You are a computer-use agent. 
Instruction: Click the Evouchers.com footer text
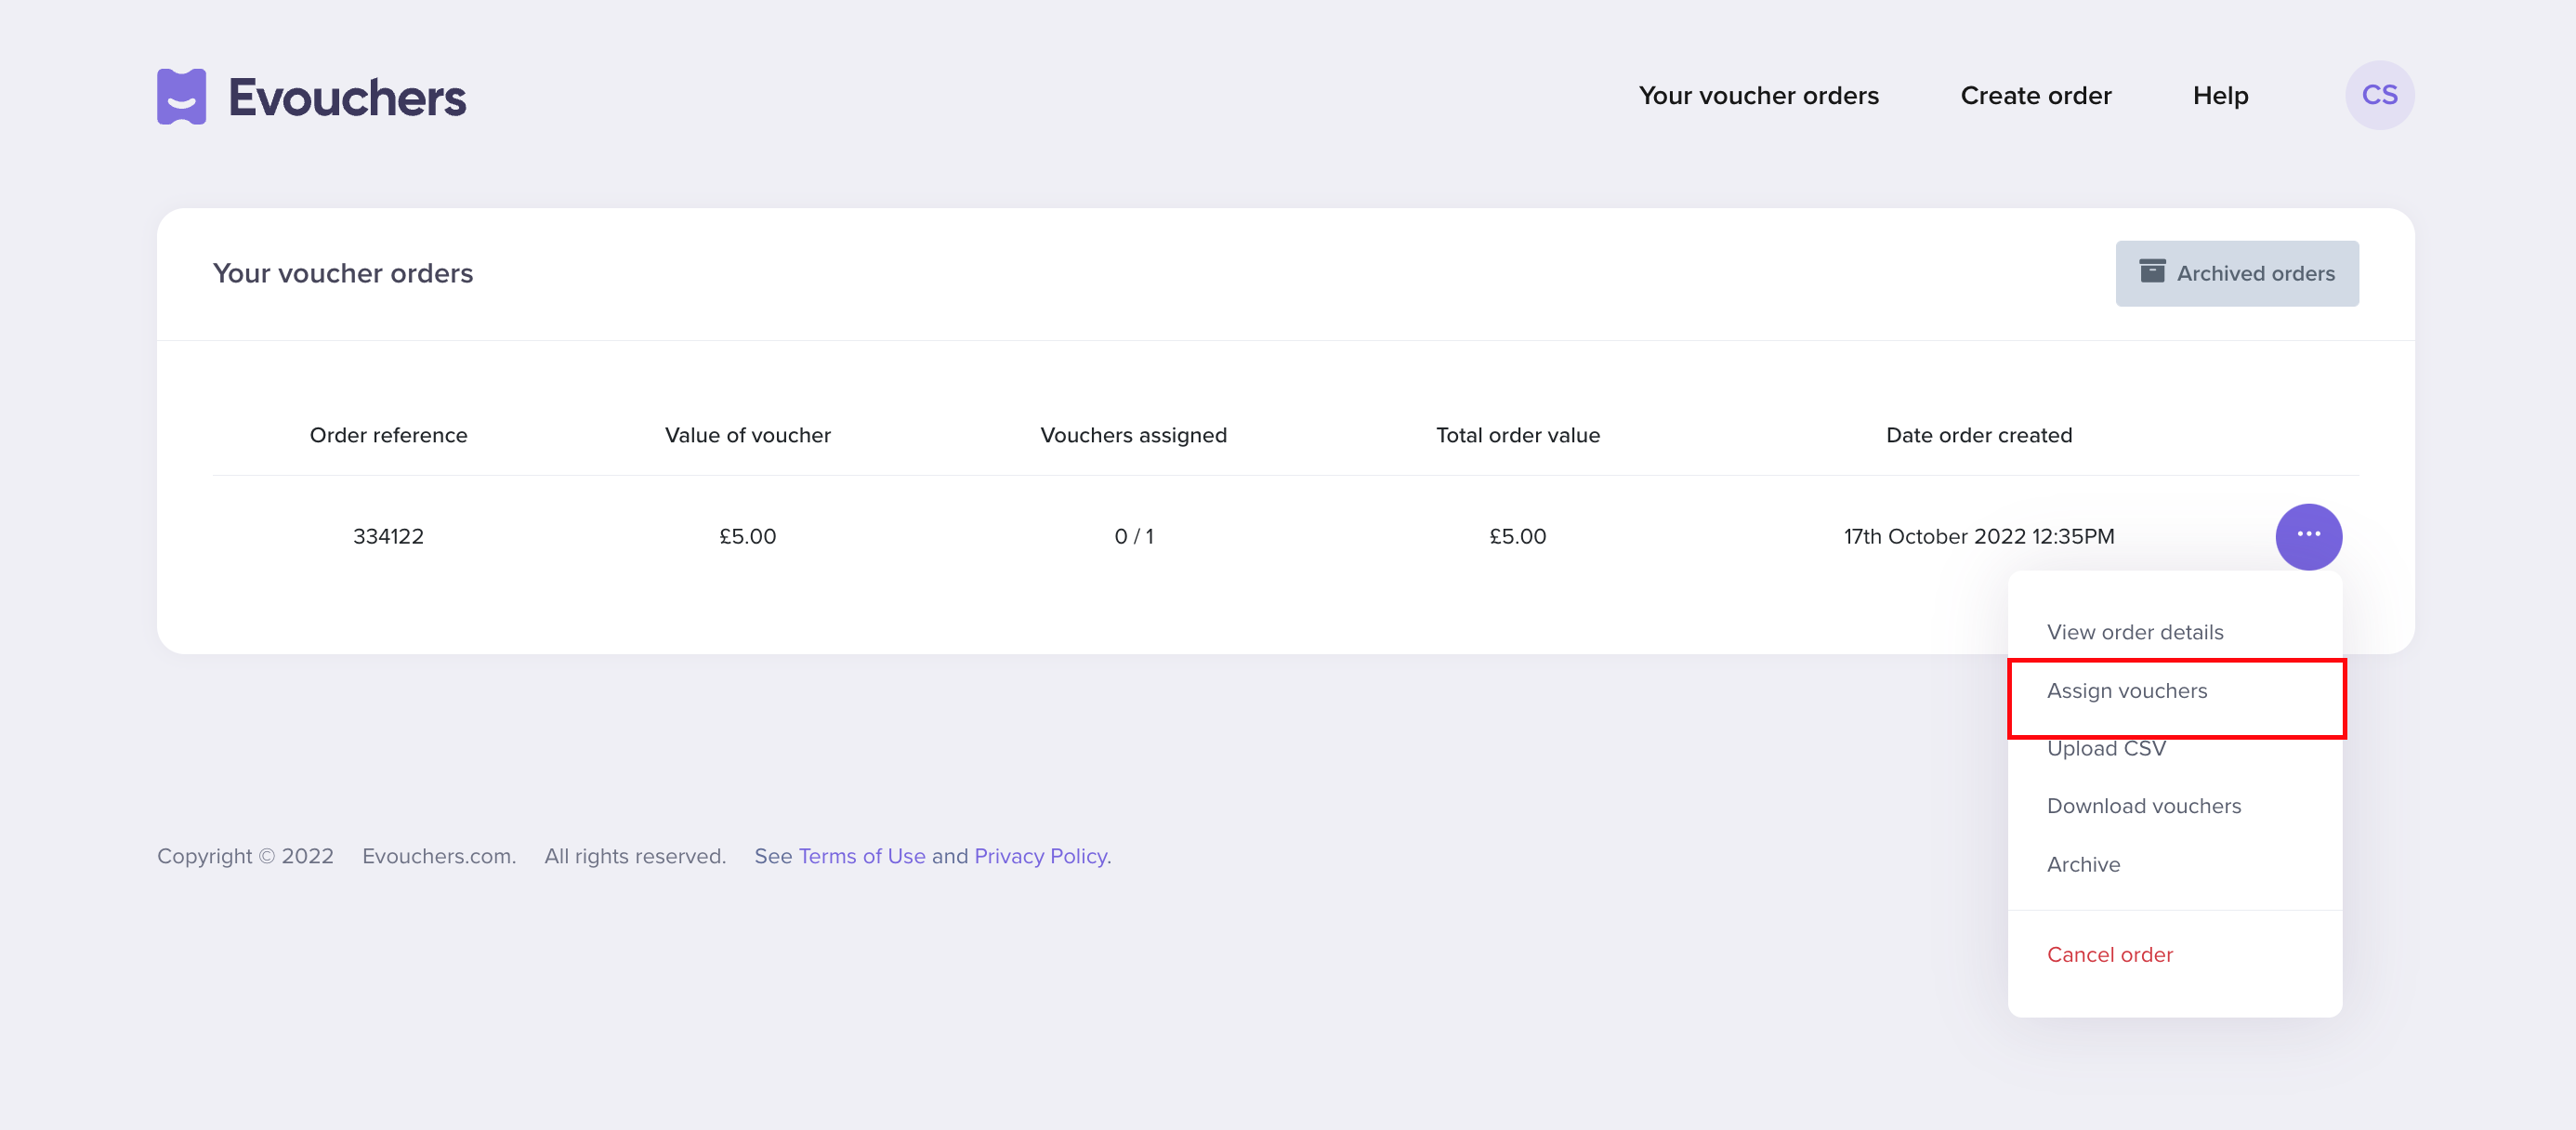pyautogui.click(x=439, y=856)
